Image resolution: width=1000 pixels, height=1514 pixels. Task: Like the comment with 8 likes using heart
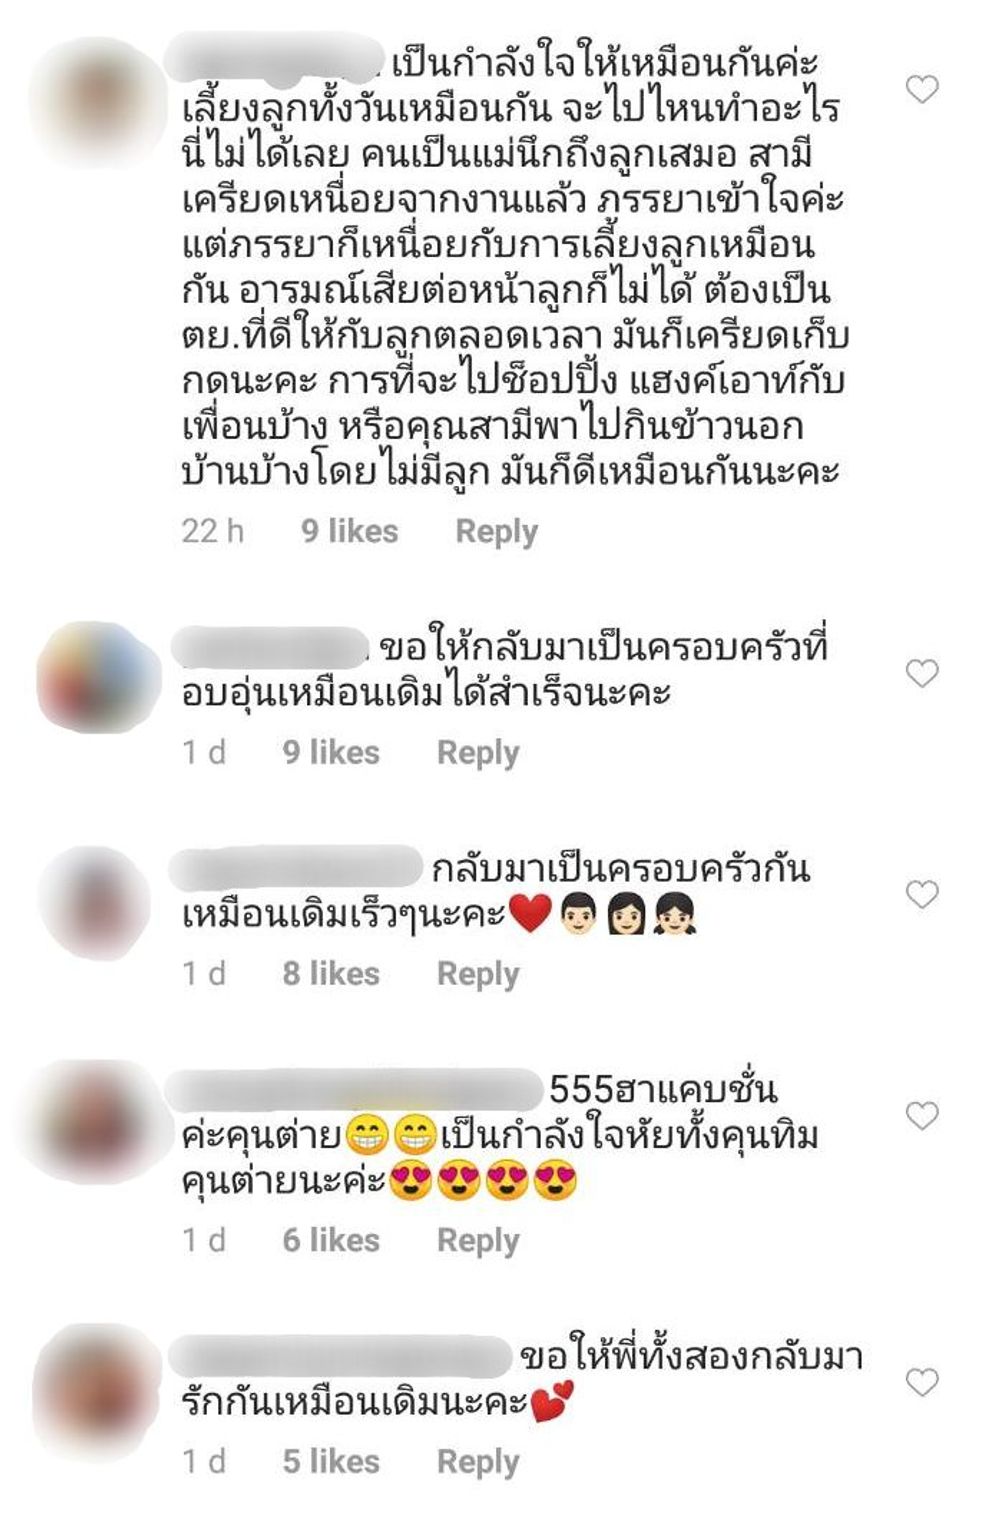click(x=921, y=893)
